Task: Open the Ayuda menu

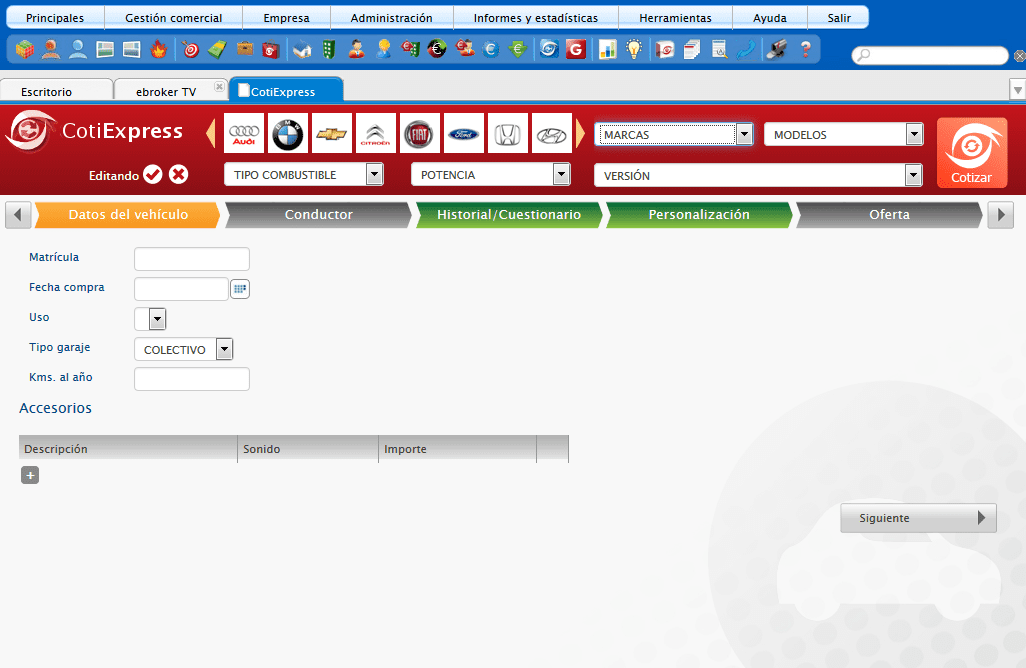Action: [770, 18]
